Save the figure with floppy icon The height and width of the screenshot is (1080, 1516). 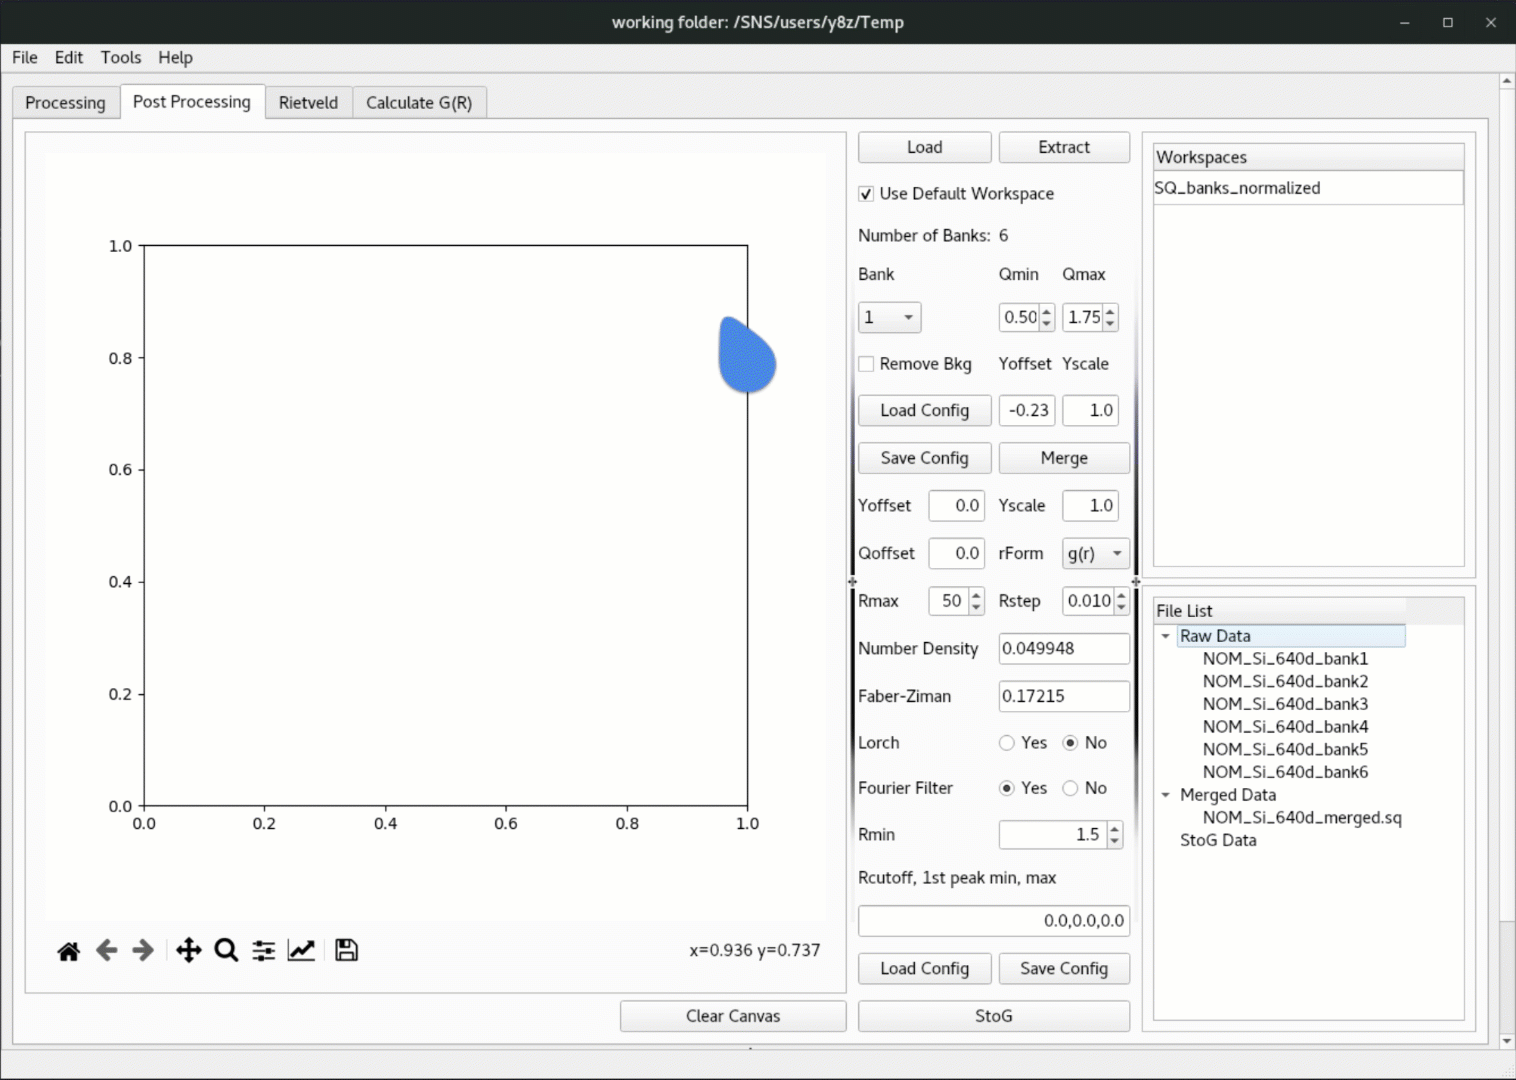(x=346, y=951)
